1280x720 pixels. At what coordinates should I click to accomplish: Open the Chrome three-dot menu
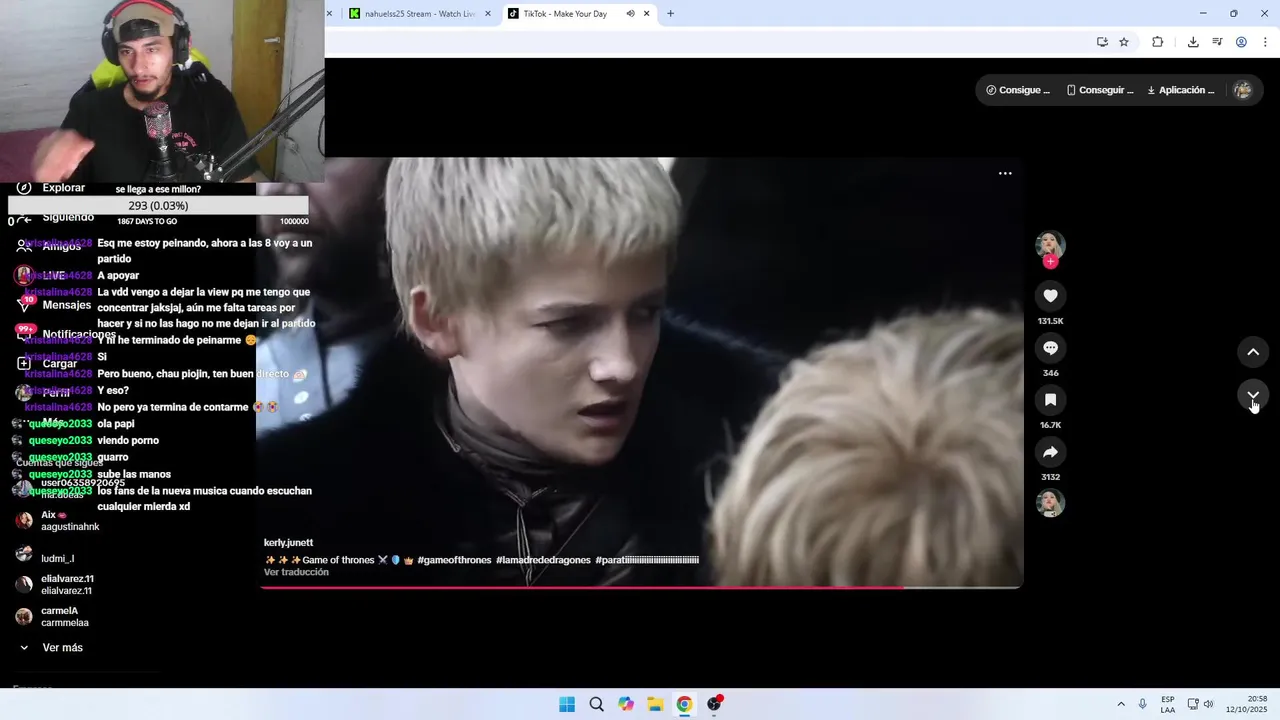[1265, 42]
